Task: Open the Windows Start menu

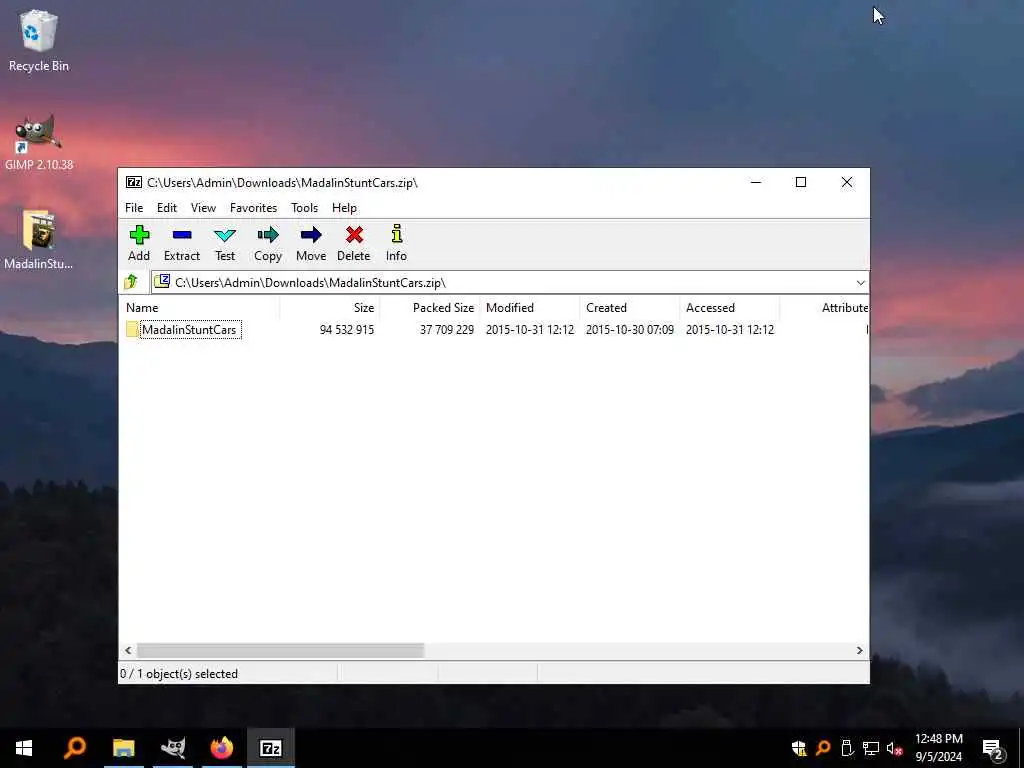Action: (x=24, y=748)
